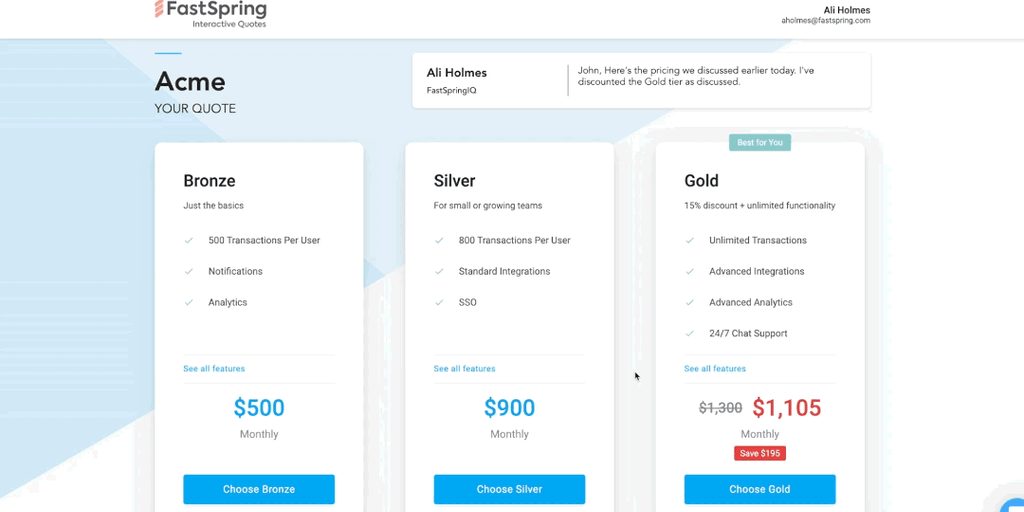This screenshot has height=512, width=1024.
Task: Click checkmark beside Unlimited Transactions
Action: 689,240
